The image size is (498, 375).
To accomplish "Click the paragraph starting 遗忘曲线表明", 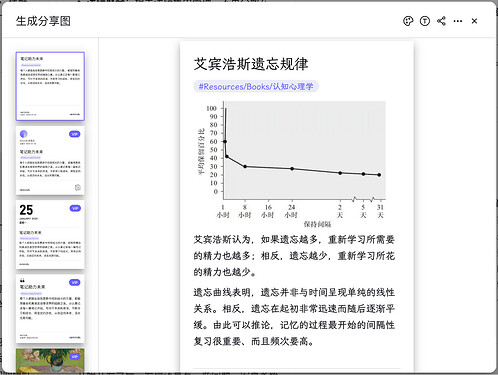I will click(x=294, y=317).
